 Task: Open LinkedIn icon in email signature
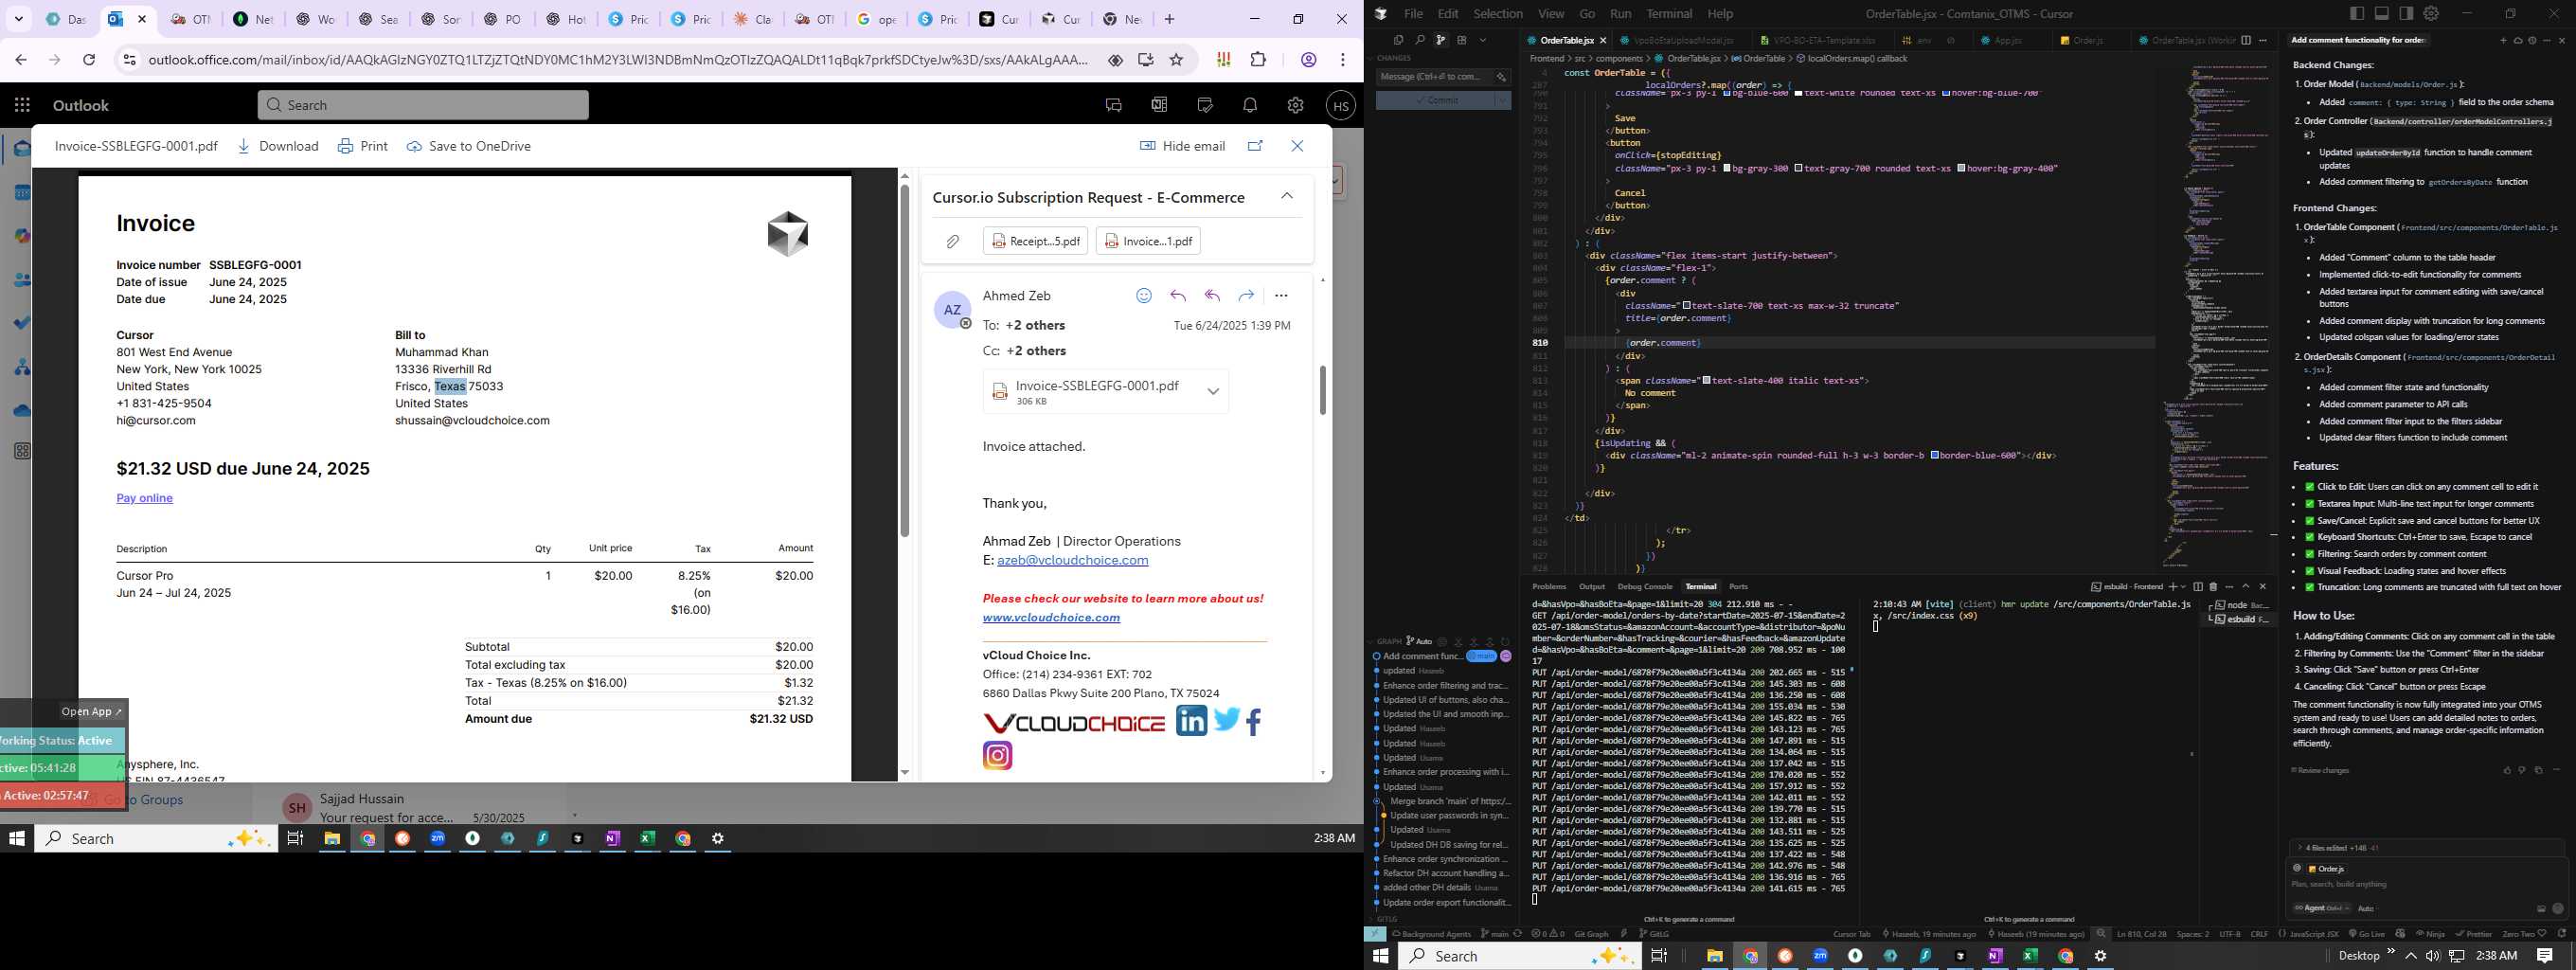[1191, 720]
